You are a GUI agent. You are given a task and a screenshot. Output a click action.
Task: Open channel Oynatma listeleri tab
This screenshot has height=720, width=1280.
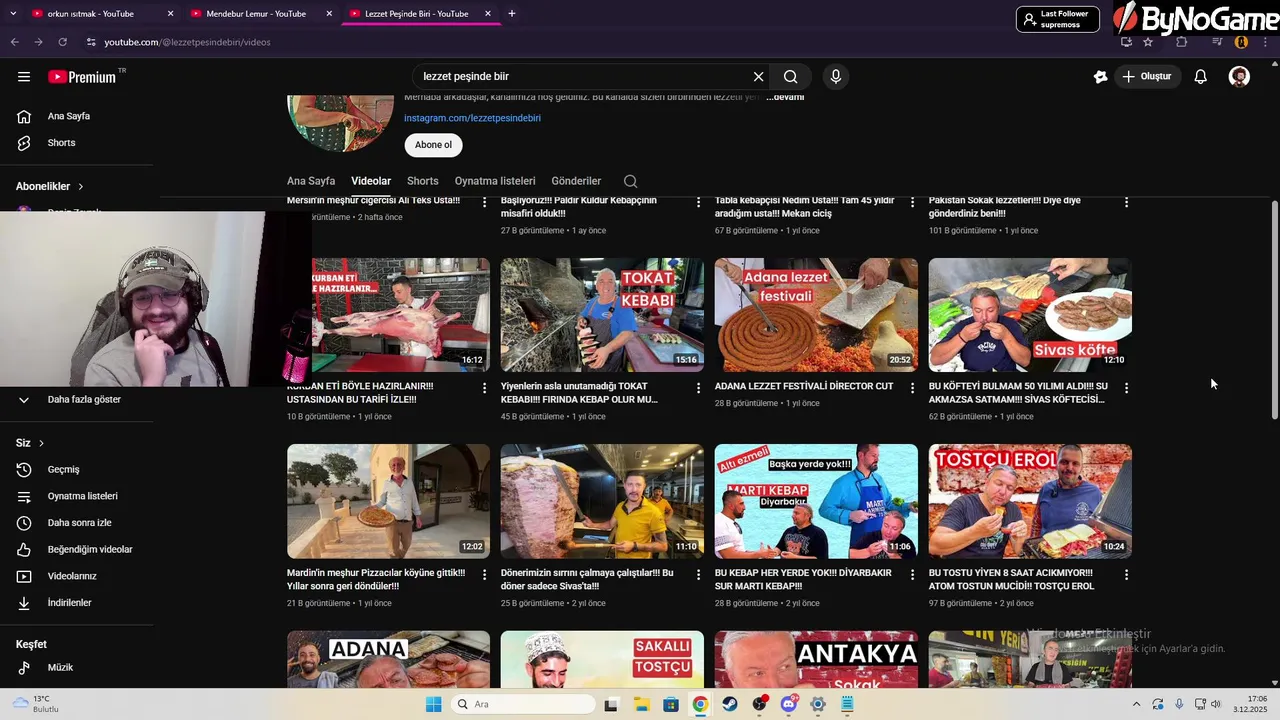point(495,181)
